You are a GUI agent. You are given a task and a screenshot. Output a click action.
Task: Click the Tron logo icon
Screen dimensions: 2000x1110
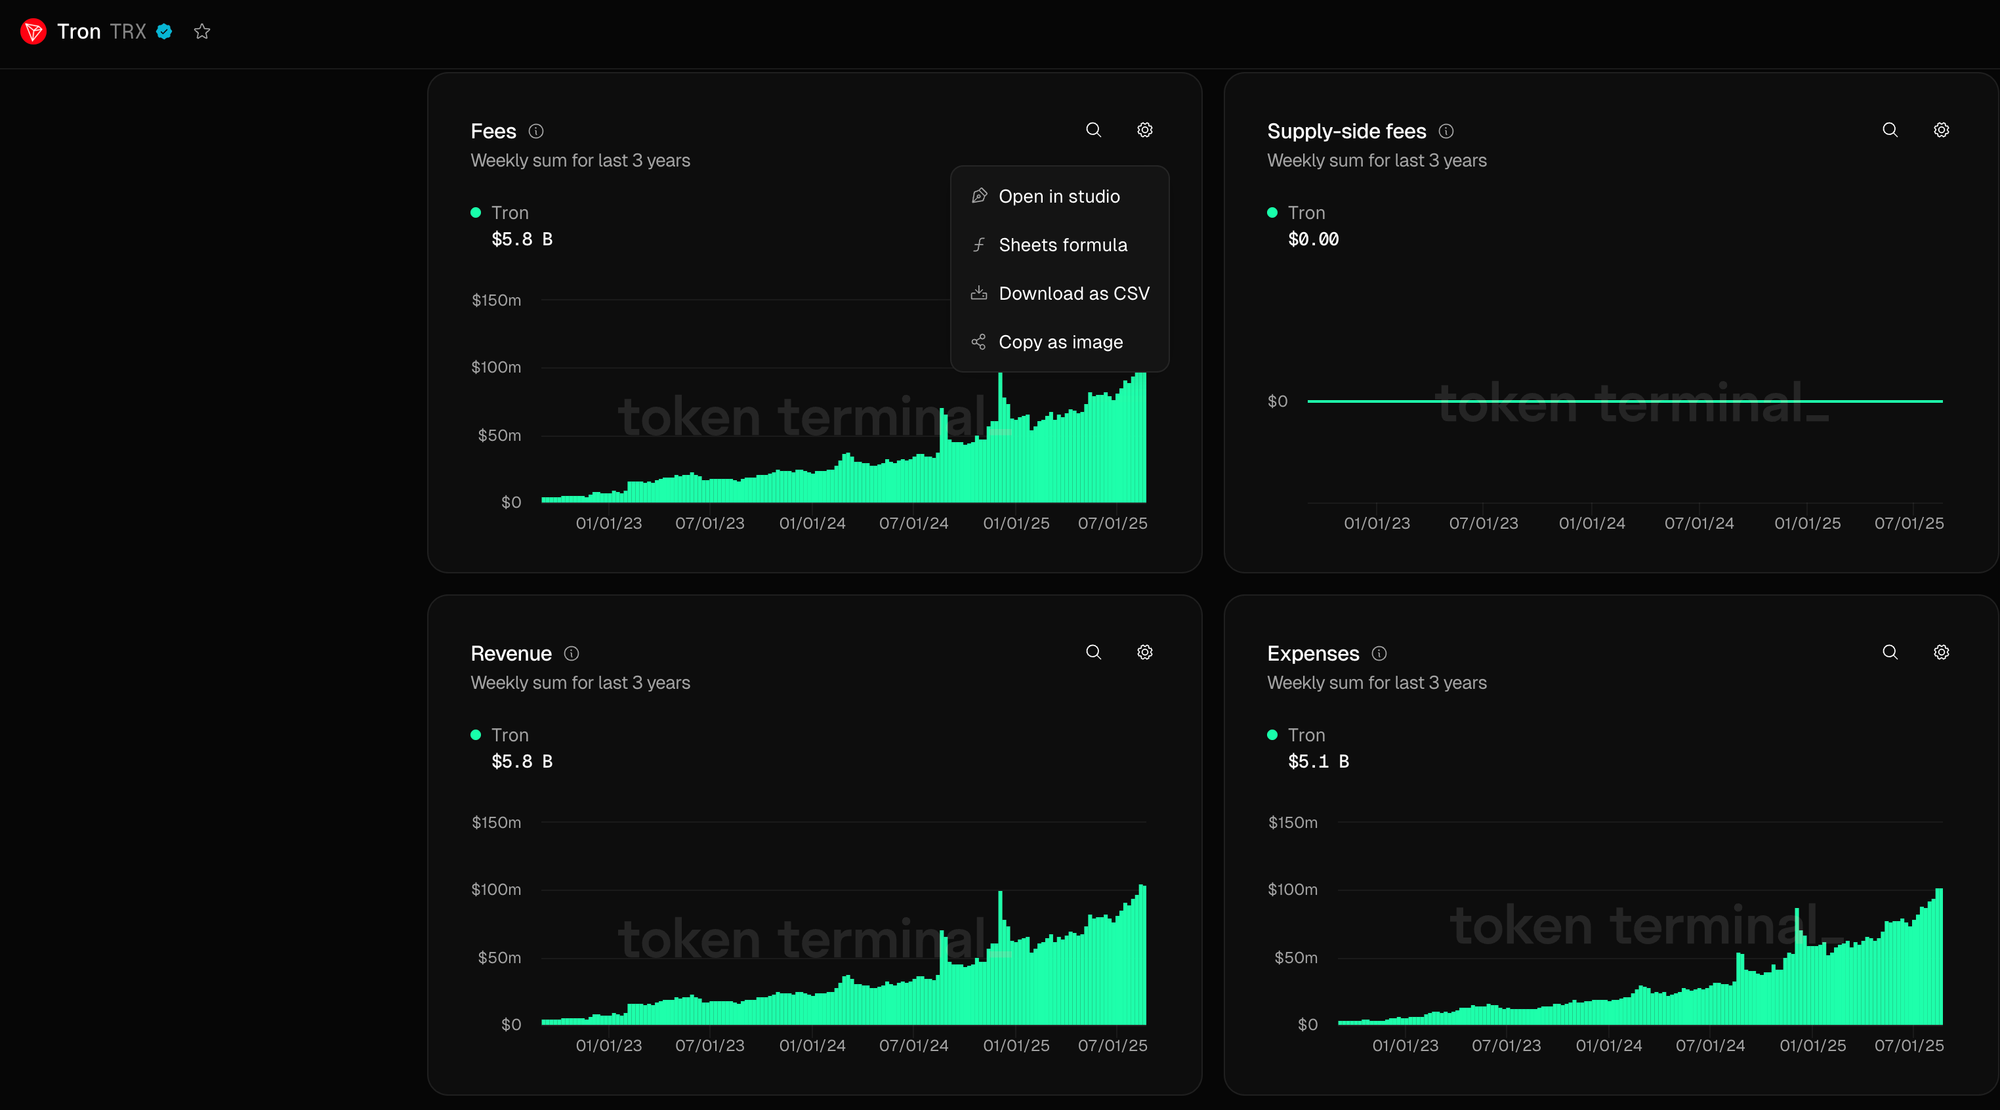pos(33,32)
